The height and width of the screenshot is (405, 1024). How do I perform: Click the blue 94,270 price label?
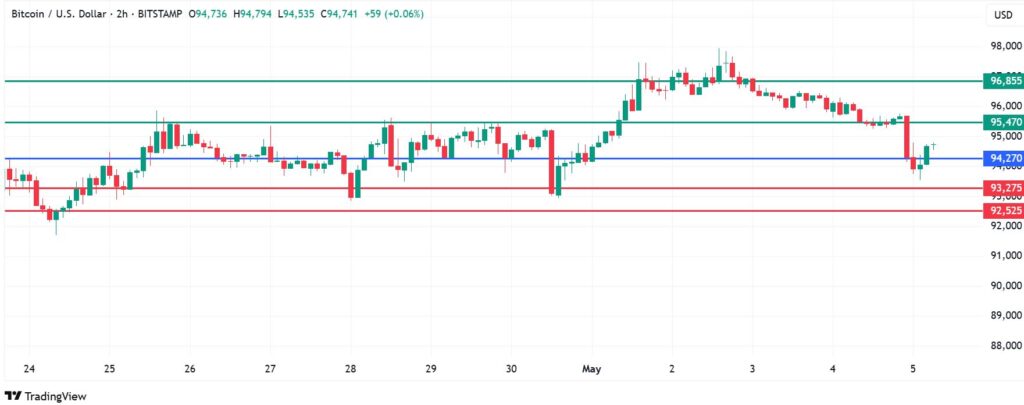1003,158
